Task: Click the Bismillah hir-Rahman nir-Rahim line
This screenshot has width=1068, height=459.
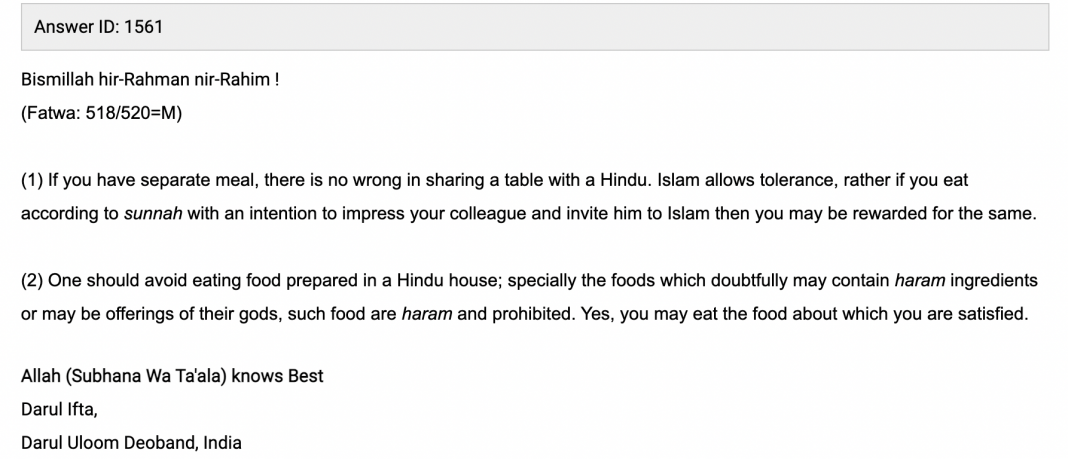Action: pyautogui.click(x=150, y=79)
